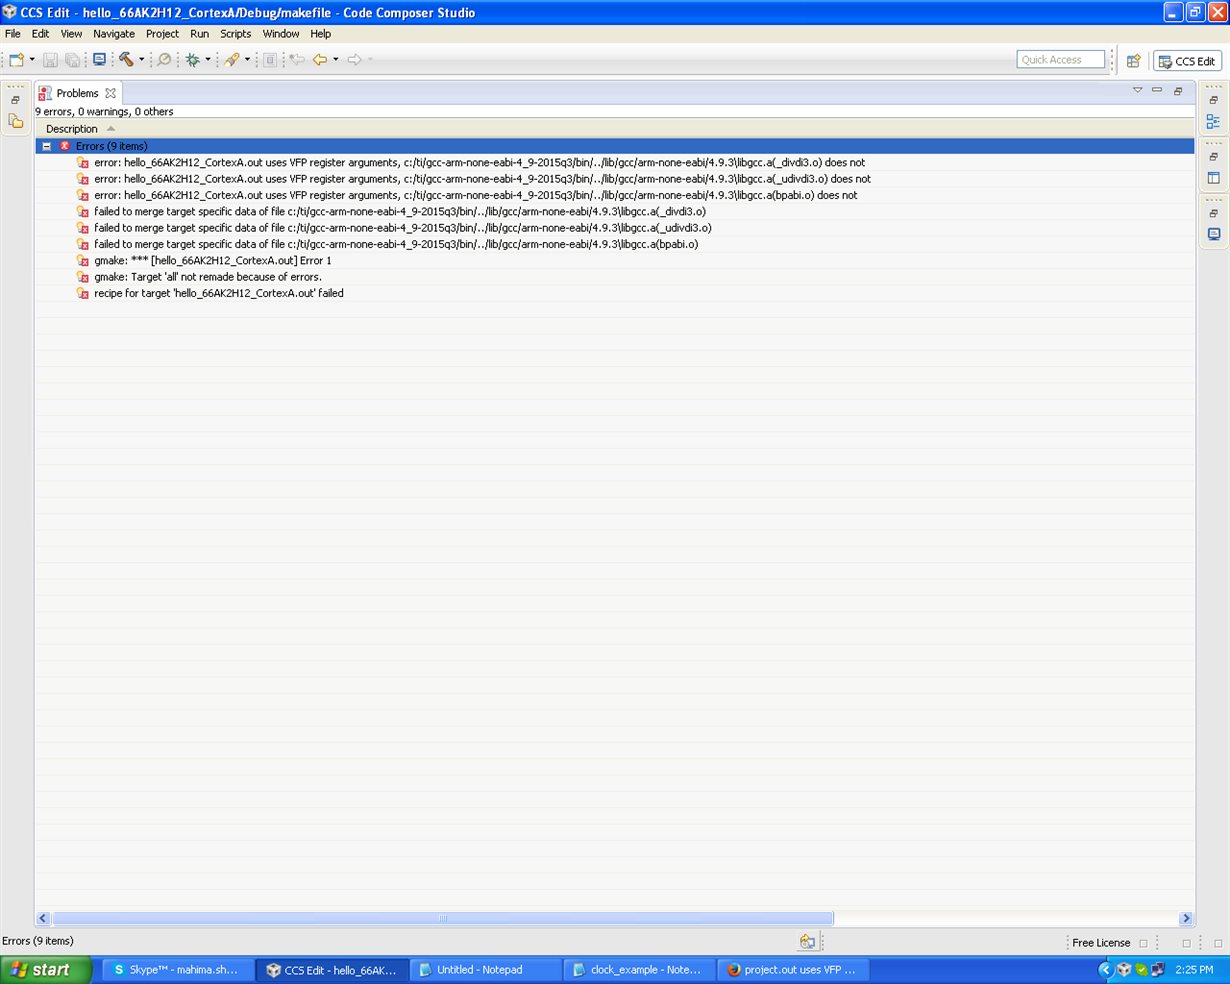
Task: Open the Outline view icon in right sidebar
Action: point(1213,121)
